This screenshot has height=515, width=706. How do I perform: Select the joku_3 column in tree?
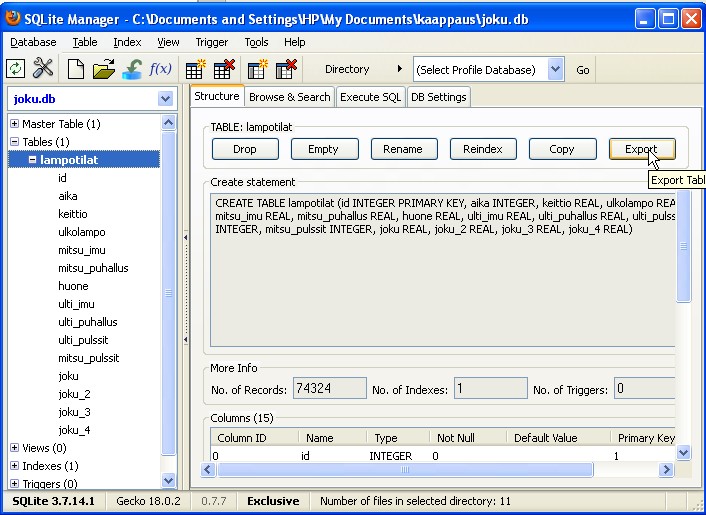[x=74, y=412]
